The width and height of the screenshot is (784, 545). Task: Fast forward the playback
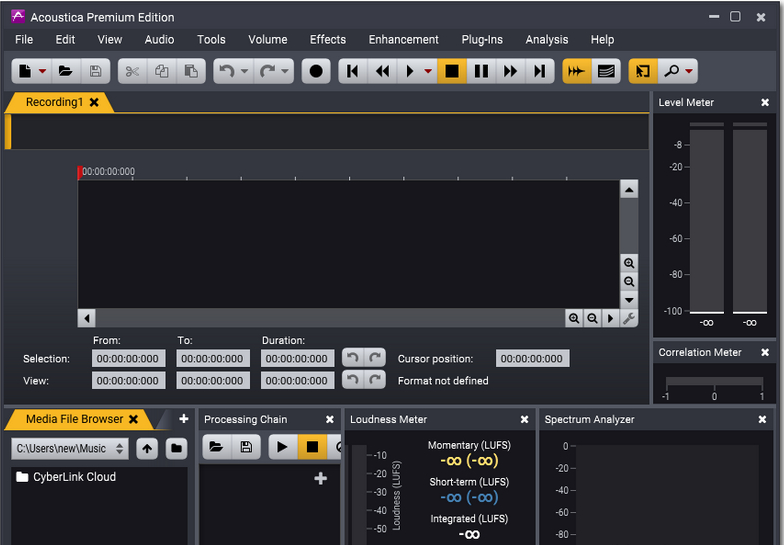click(x=510, y=72)
